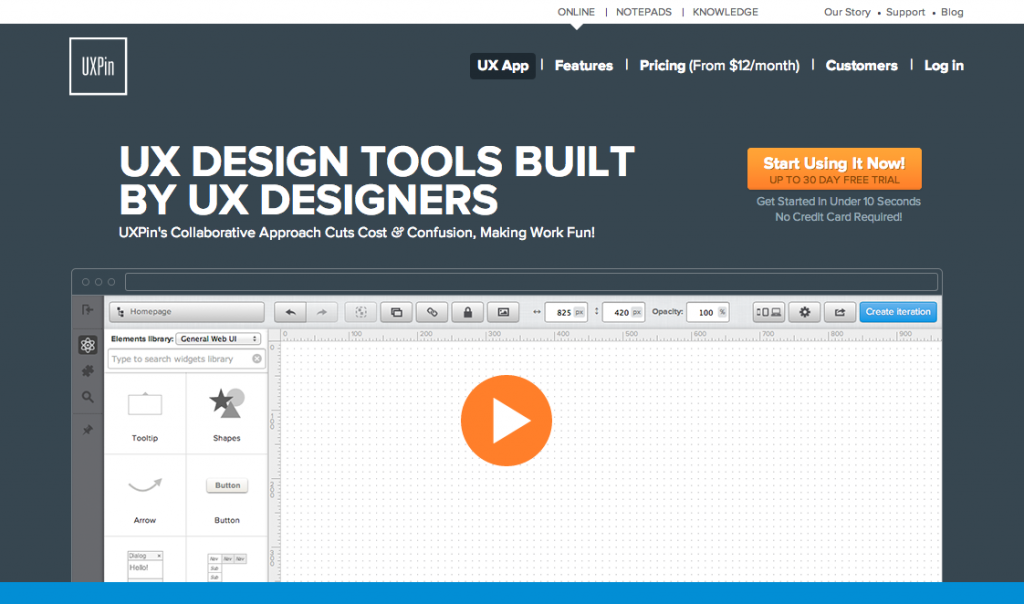The width and height of the screenshot is (1024, 604).
Task: Click the Create iteration button
Action: [x=898, y=312]
